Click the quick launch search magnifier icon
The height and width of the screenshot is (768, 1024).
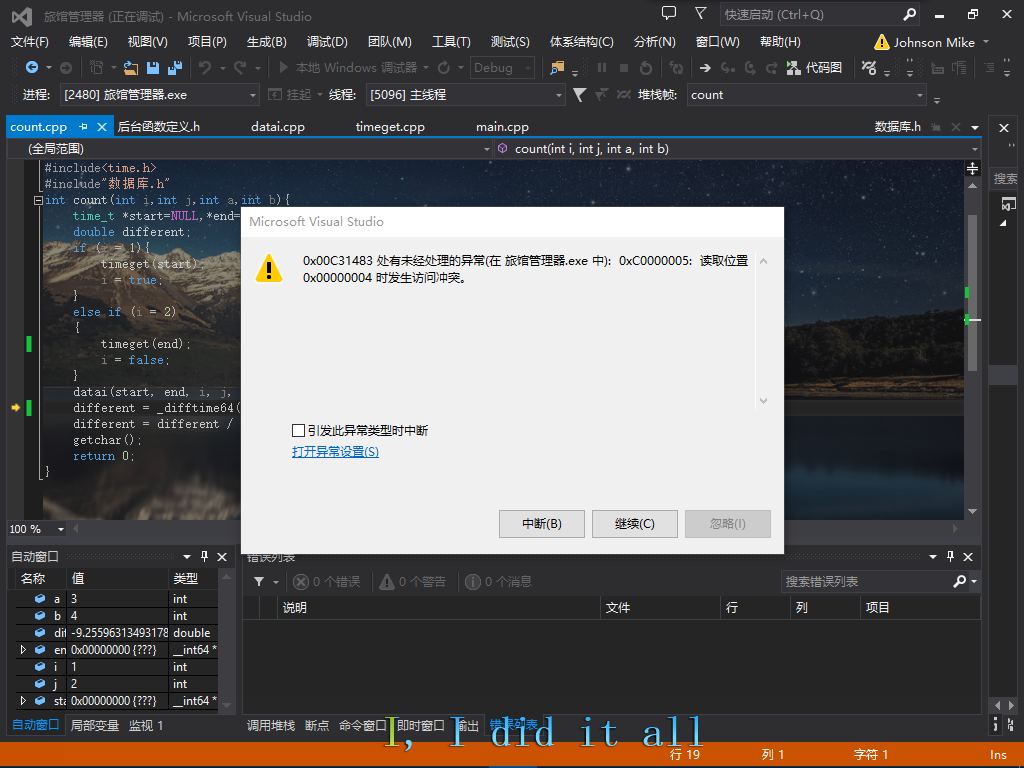point(909,14)
